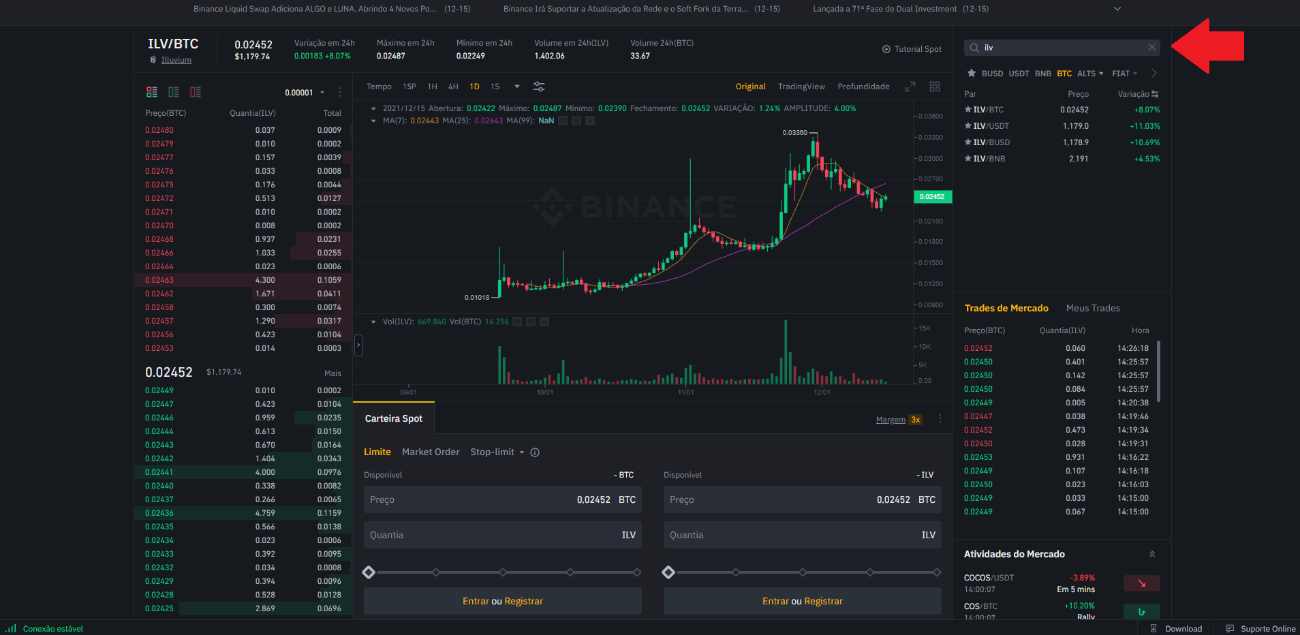Open the Vol indicator settings

(533, 322)
